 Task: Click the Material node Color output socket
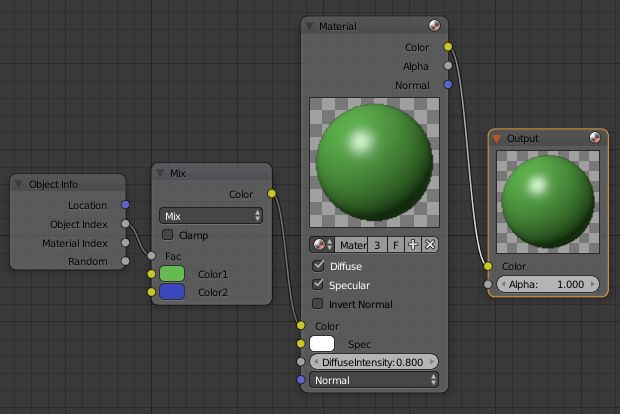[448, 47]
